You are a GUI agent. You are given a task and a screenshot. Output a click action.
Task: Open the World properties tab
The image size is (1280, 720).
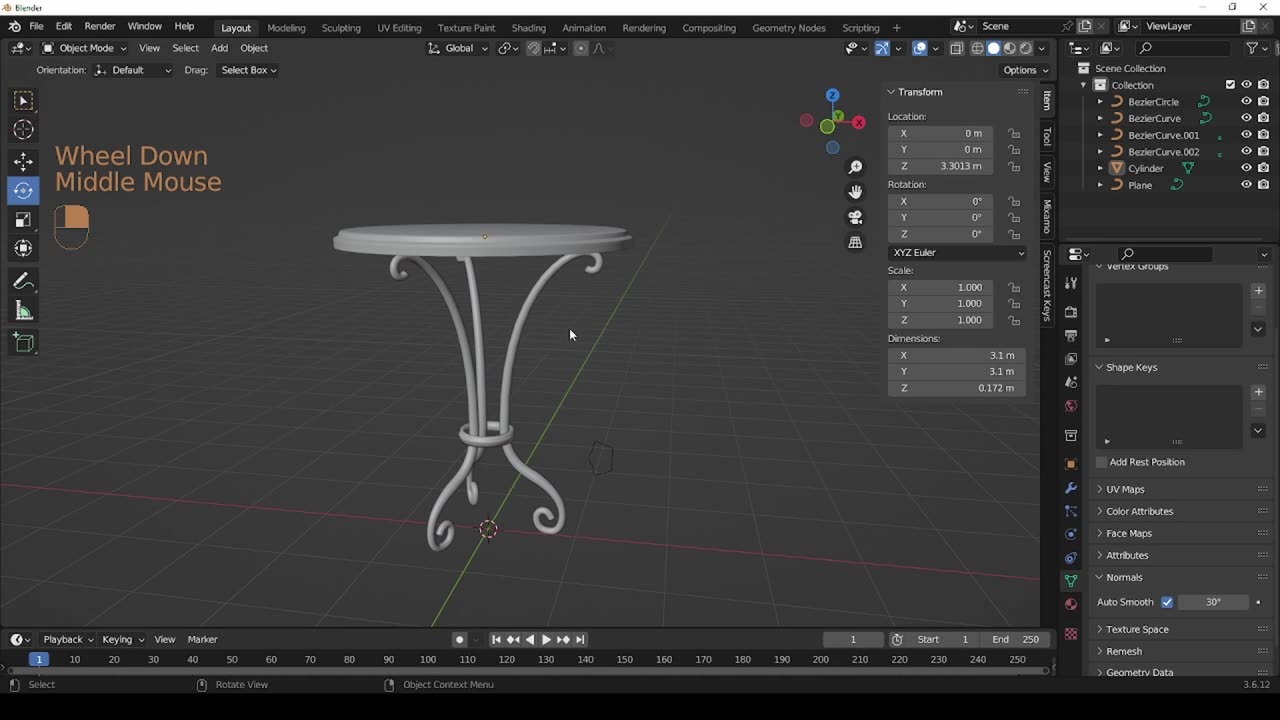tap(1071, 406)
